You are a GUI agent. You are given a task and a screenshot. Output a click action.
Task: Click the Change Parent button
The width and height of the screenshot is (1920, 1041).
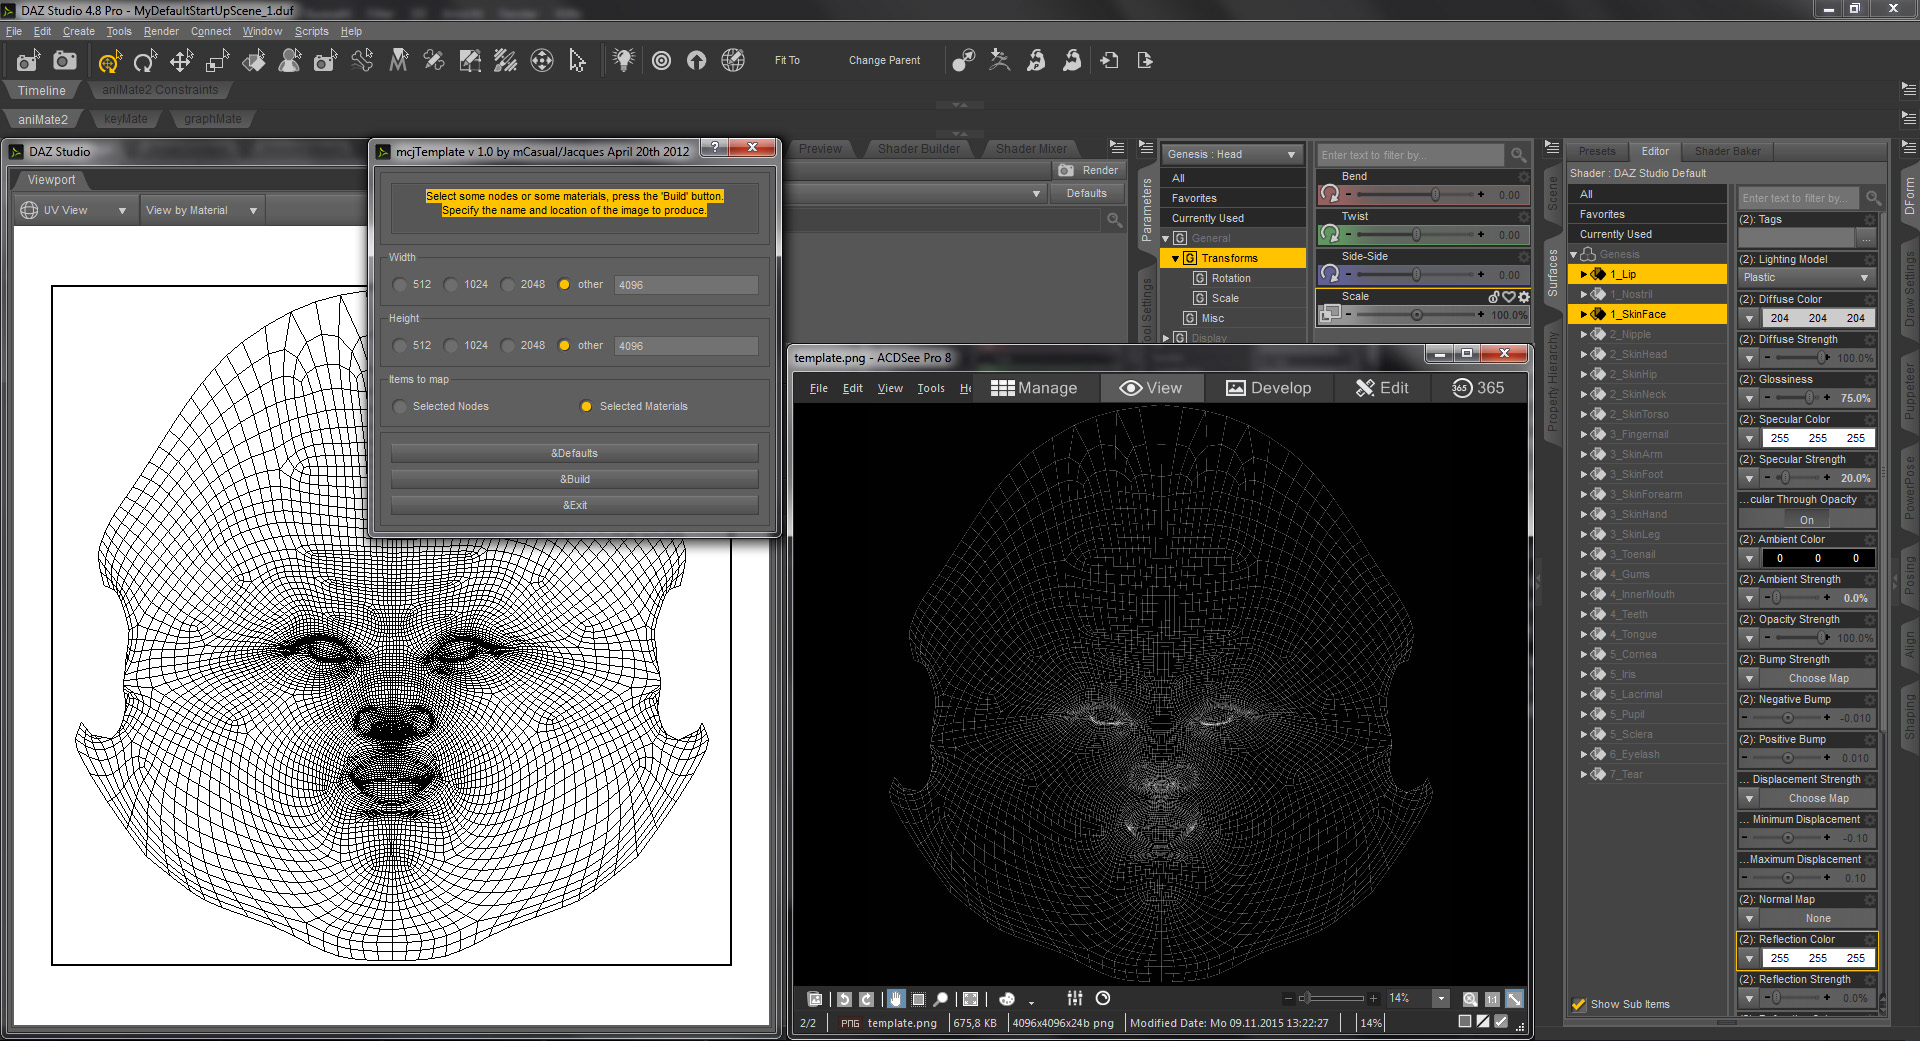tap(884, 60)
